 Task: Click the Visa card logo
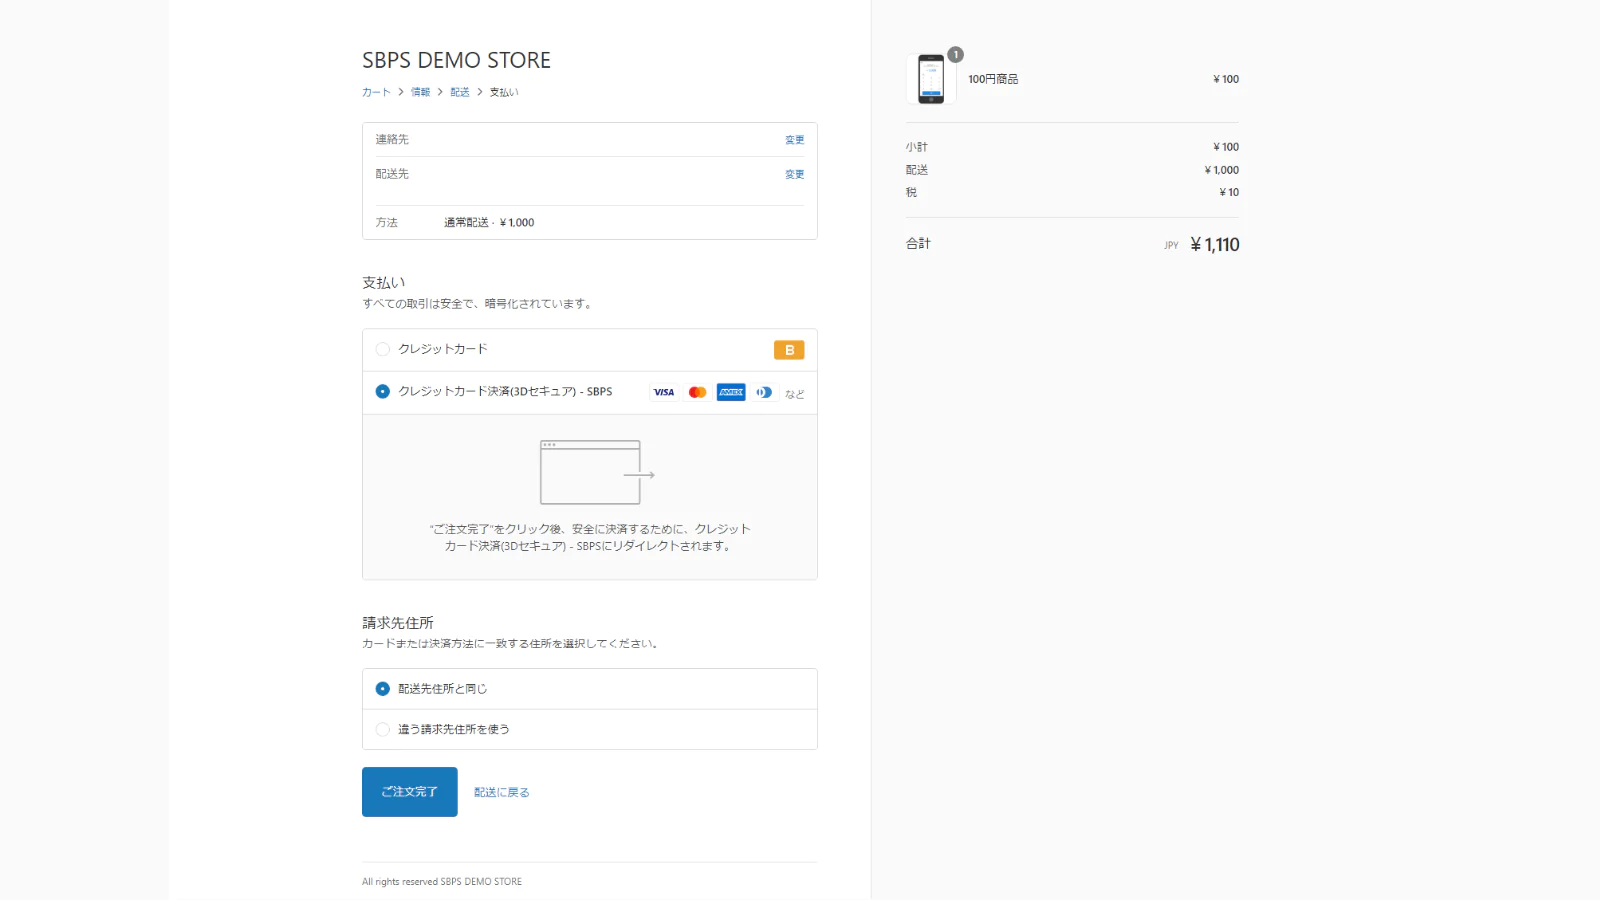click(664, 392)
